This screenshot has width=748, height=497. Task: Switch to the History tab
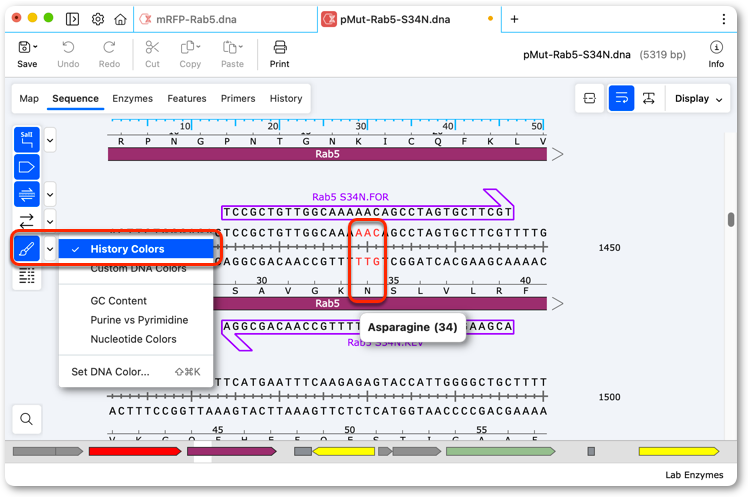pyautogui.click(x=286, y=98)
